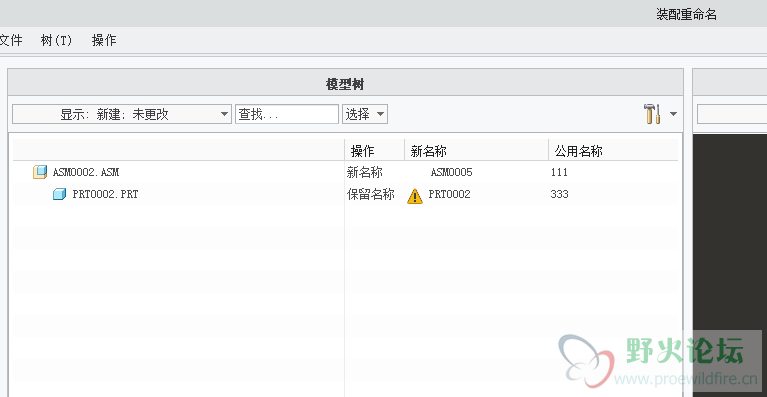
Task: Open the 树(T) menu
Action: point(57,40)
